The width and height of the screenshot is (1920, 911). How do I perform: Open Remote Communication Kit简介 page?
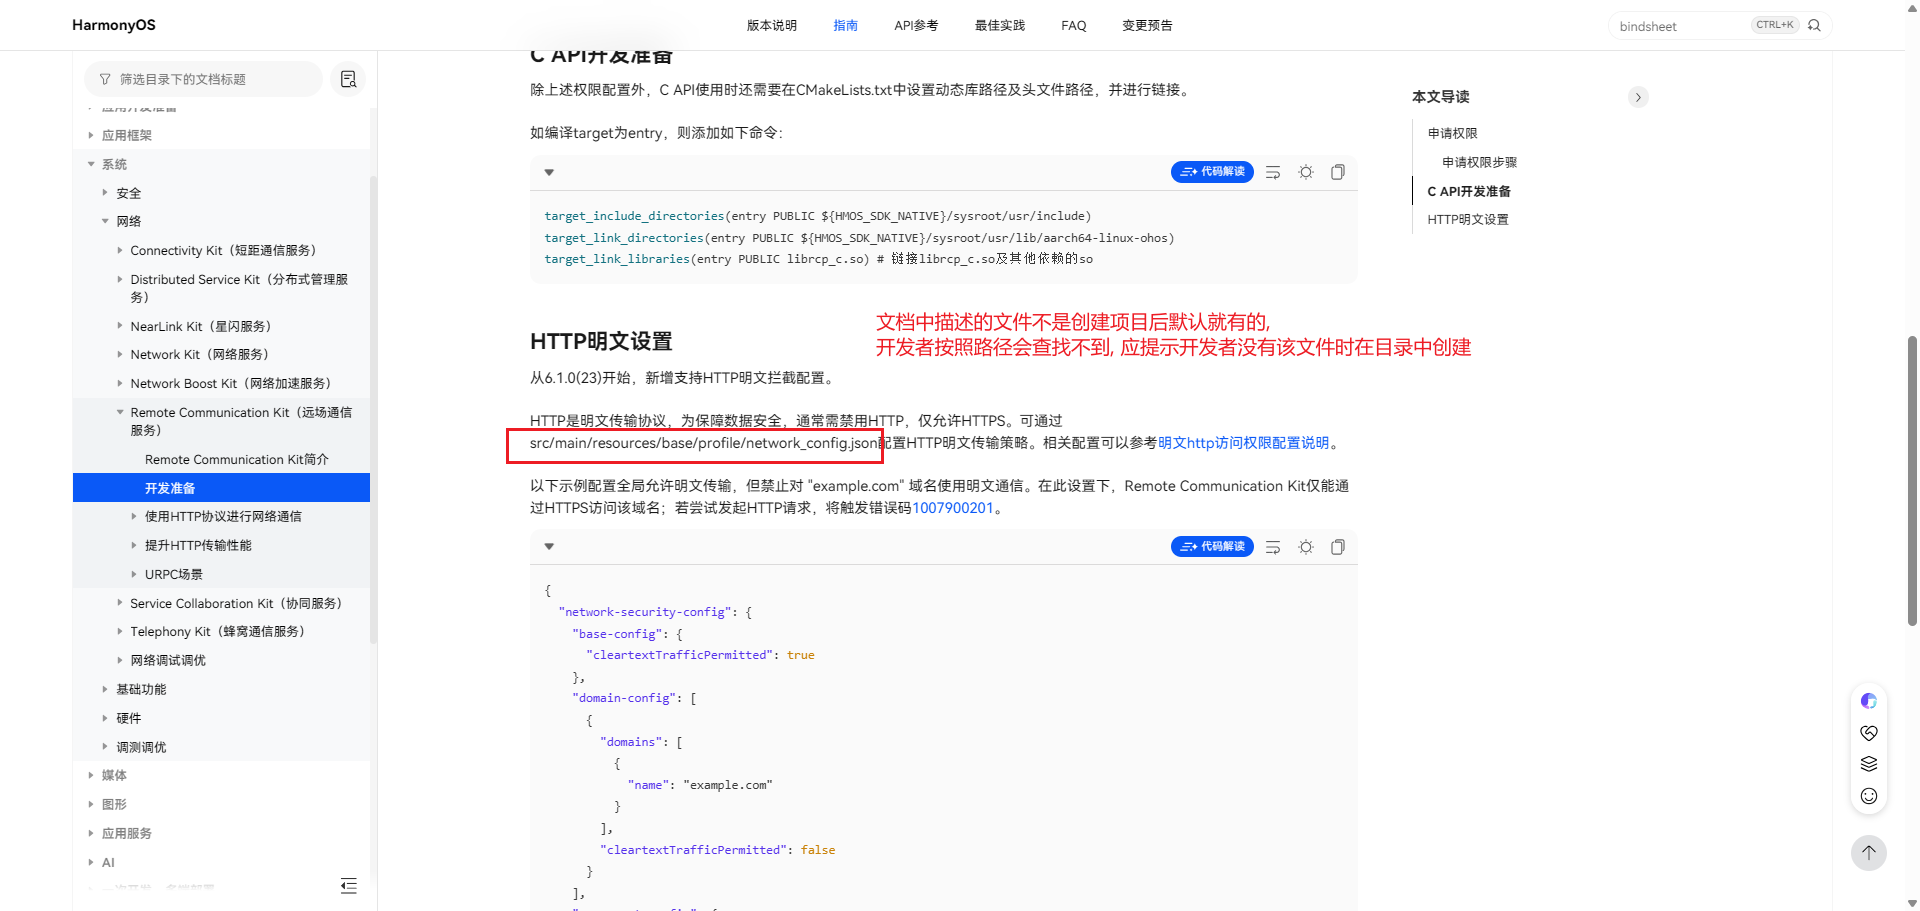(x=236, y=459)
